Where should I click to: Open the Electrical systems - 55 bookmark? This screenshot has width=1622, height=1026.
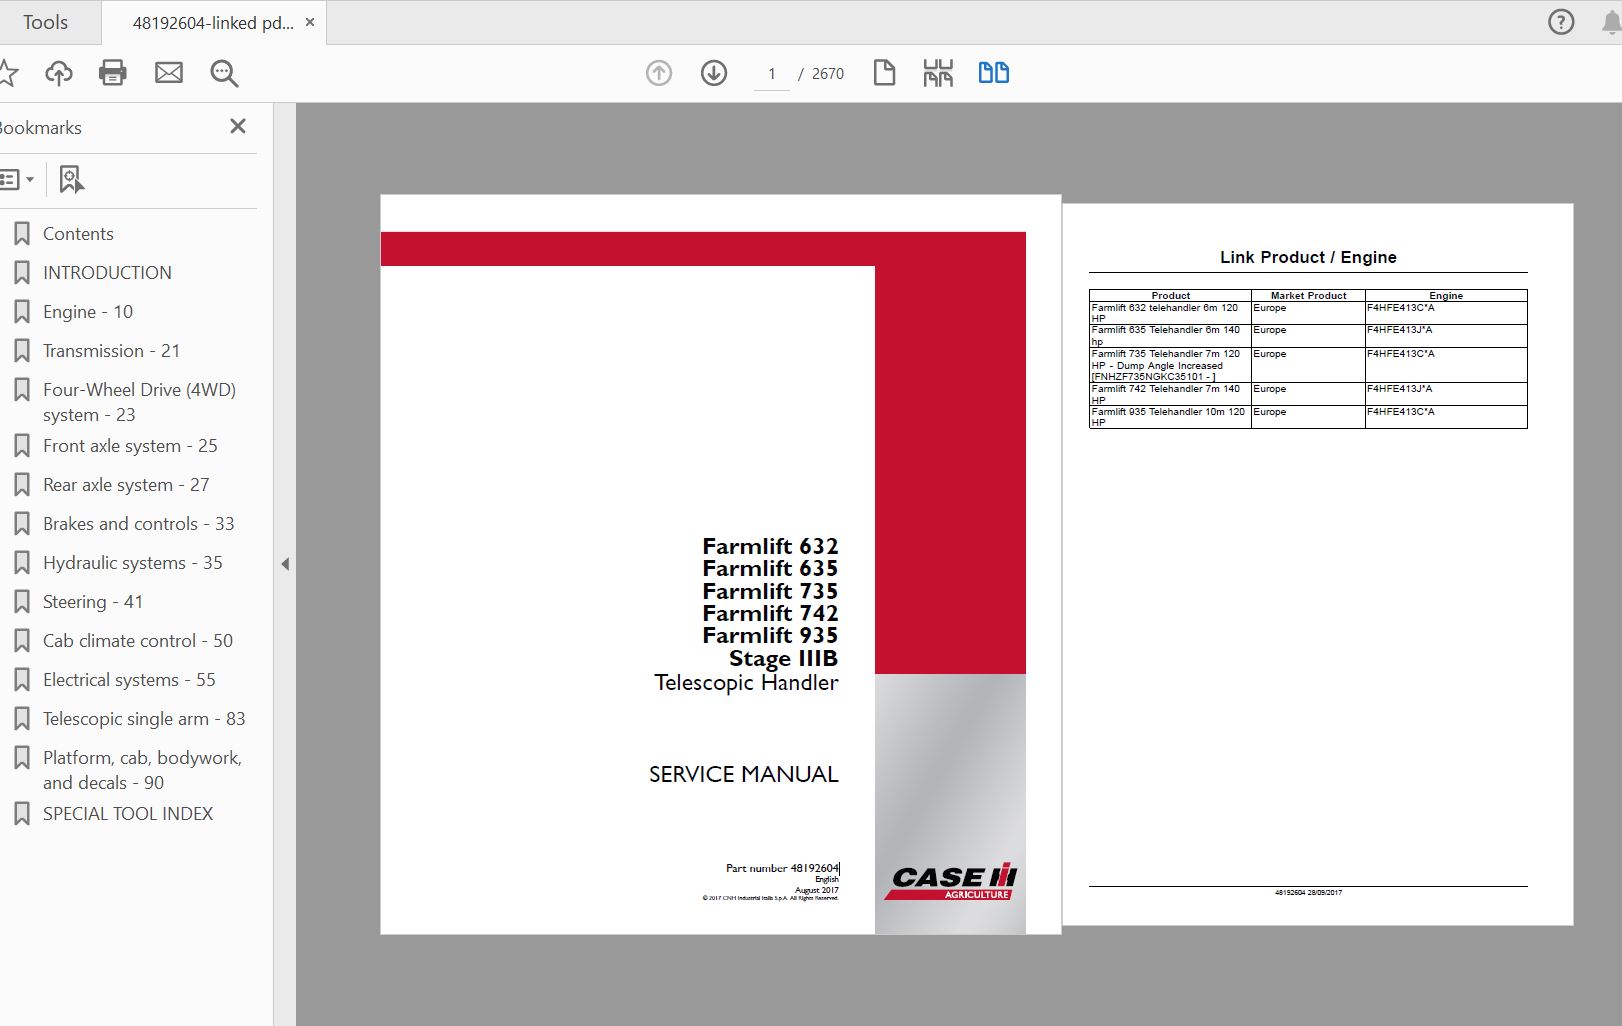[x=129, y=680]
